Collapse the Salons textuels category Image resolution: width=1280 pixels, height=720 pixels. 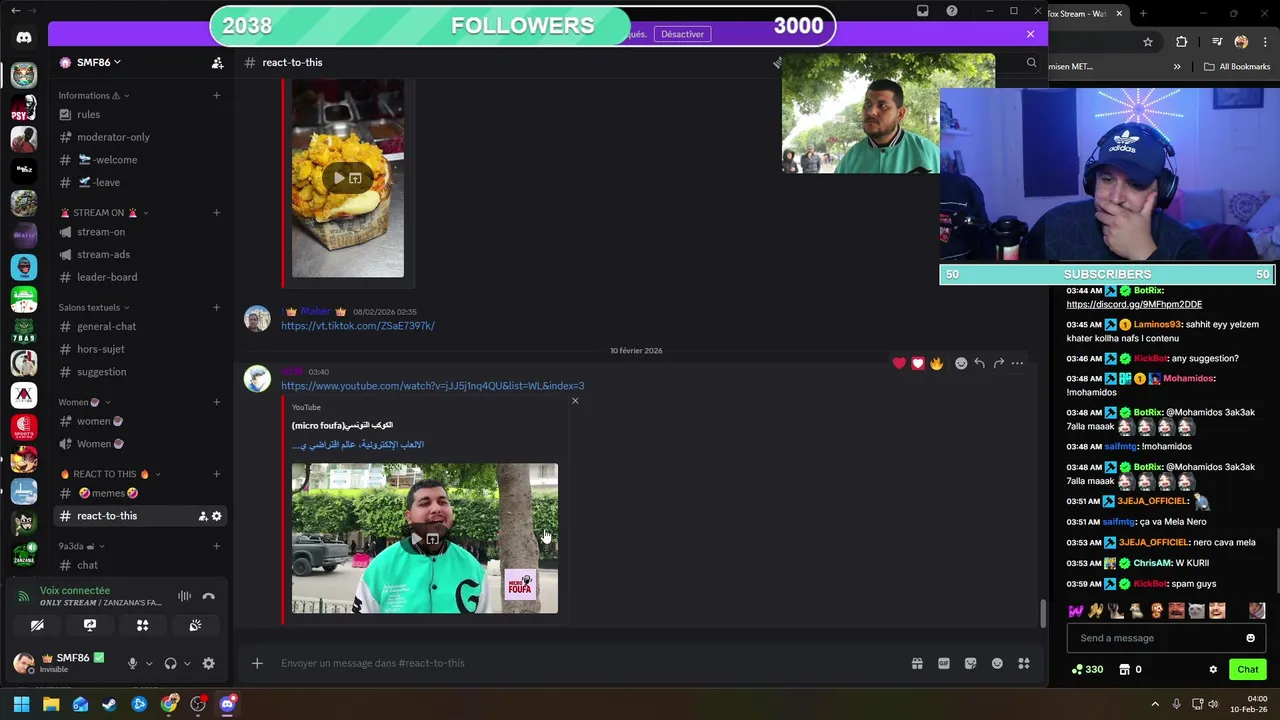(94, 307)
